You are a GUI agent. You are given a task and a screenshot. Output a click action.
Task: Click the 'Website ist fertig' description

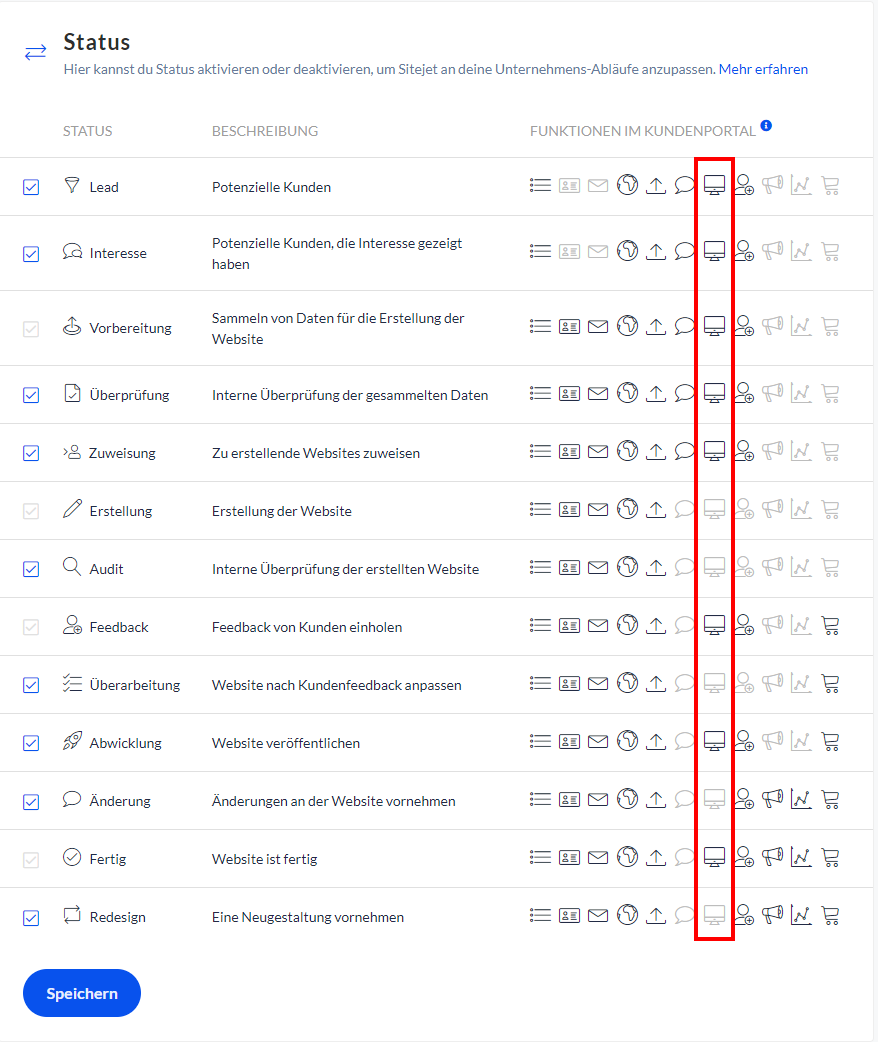coord(265,859)
